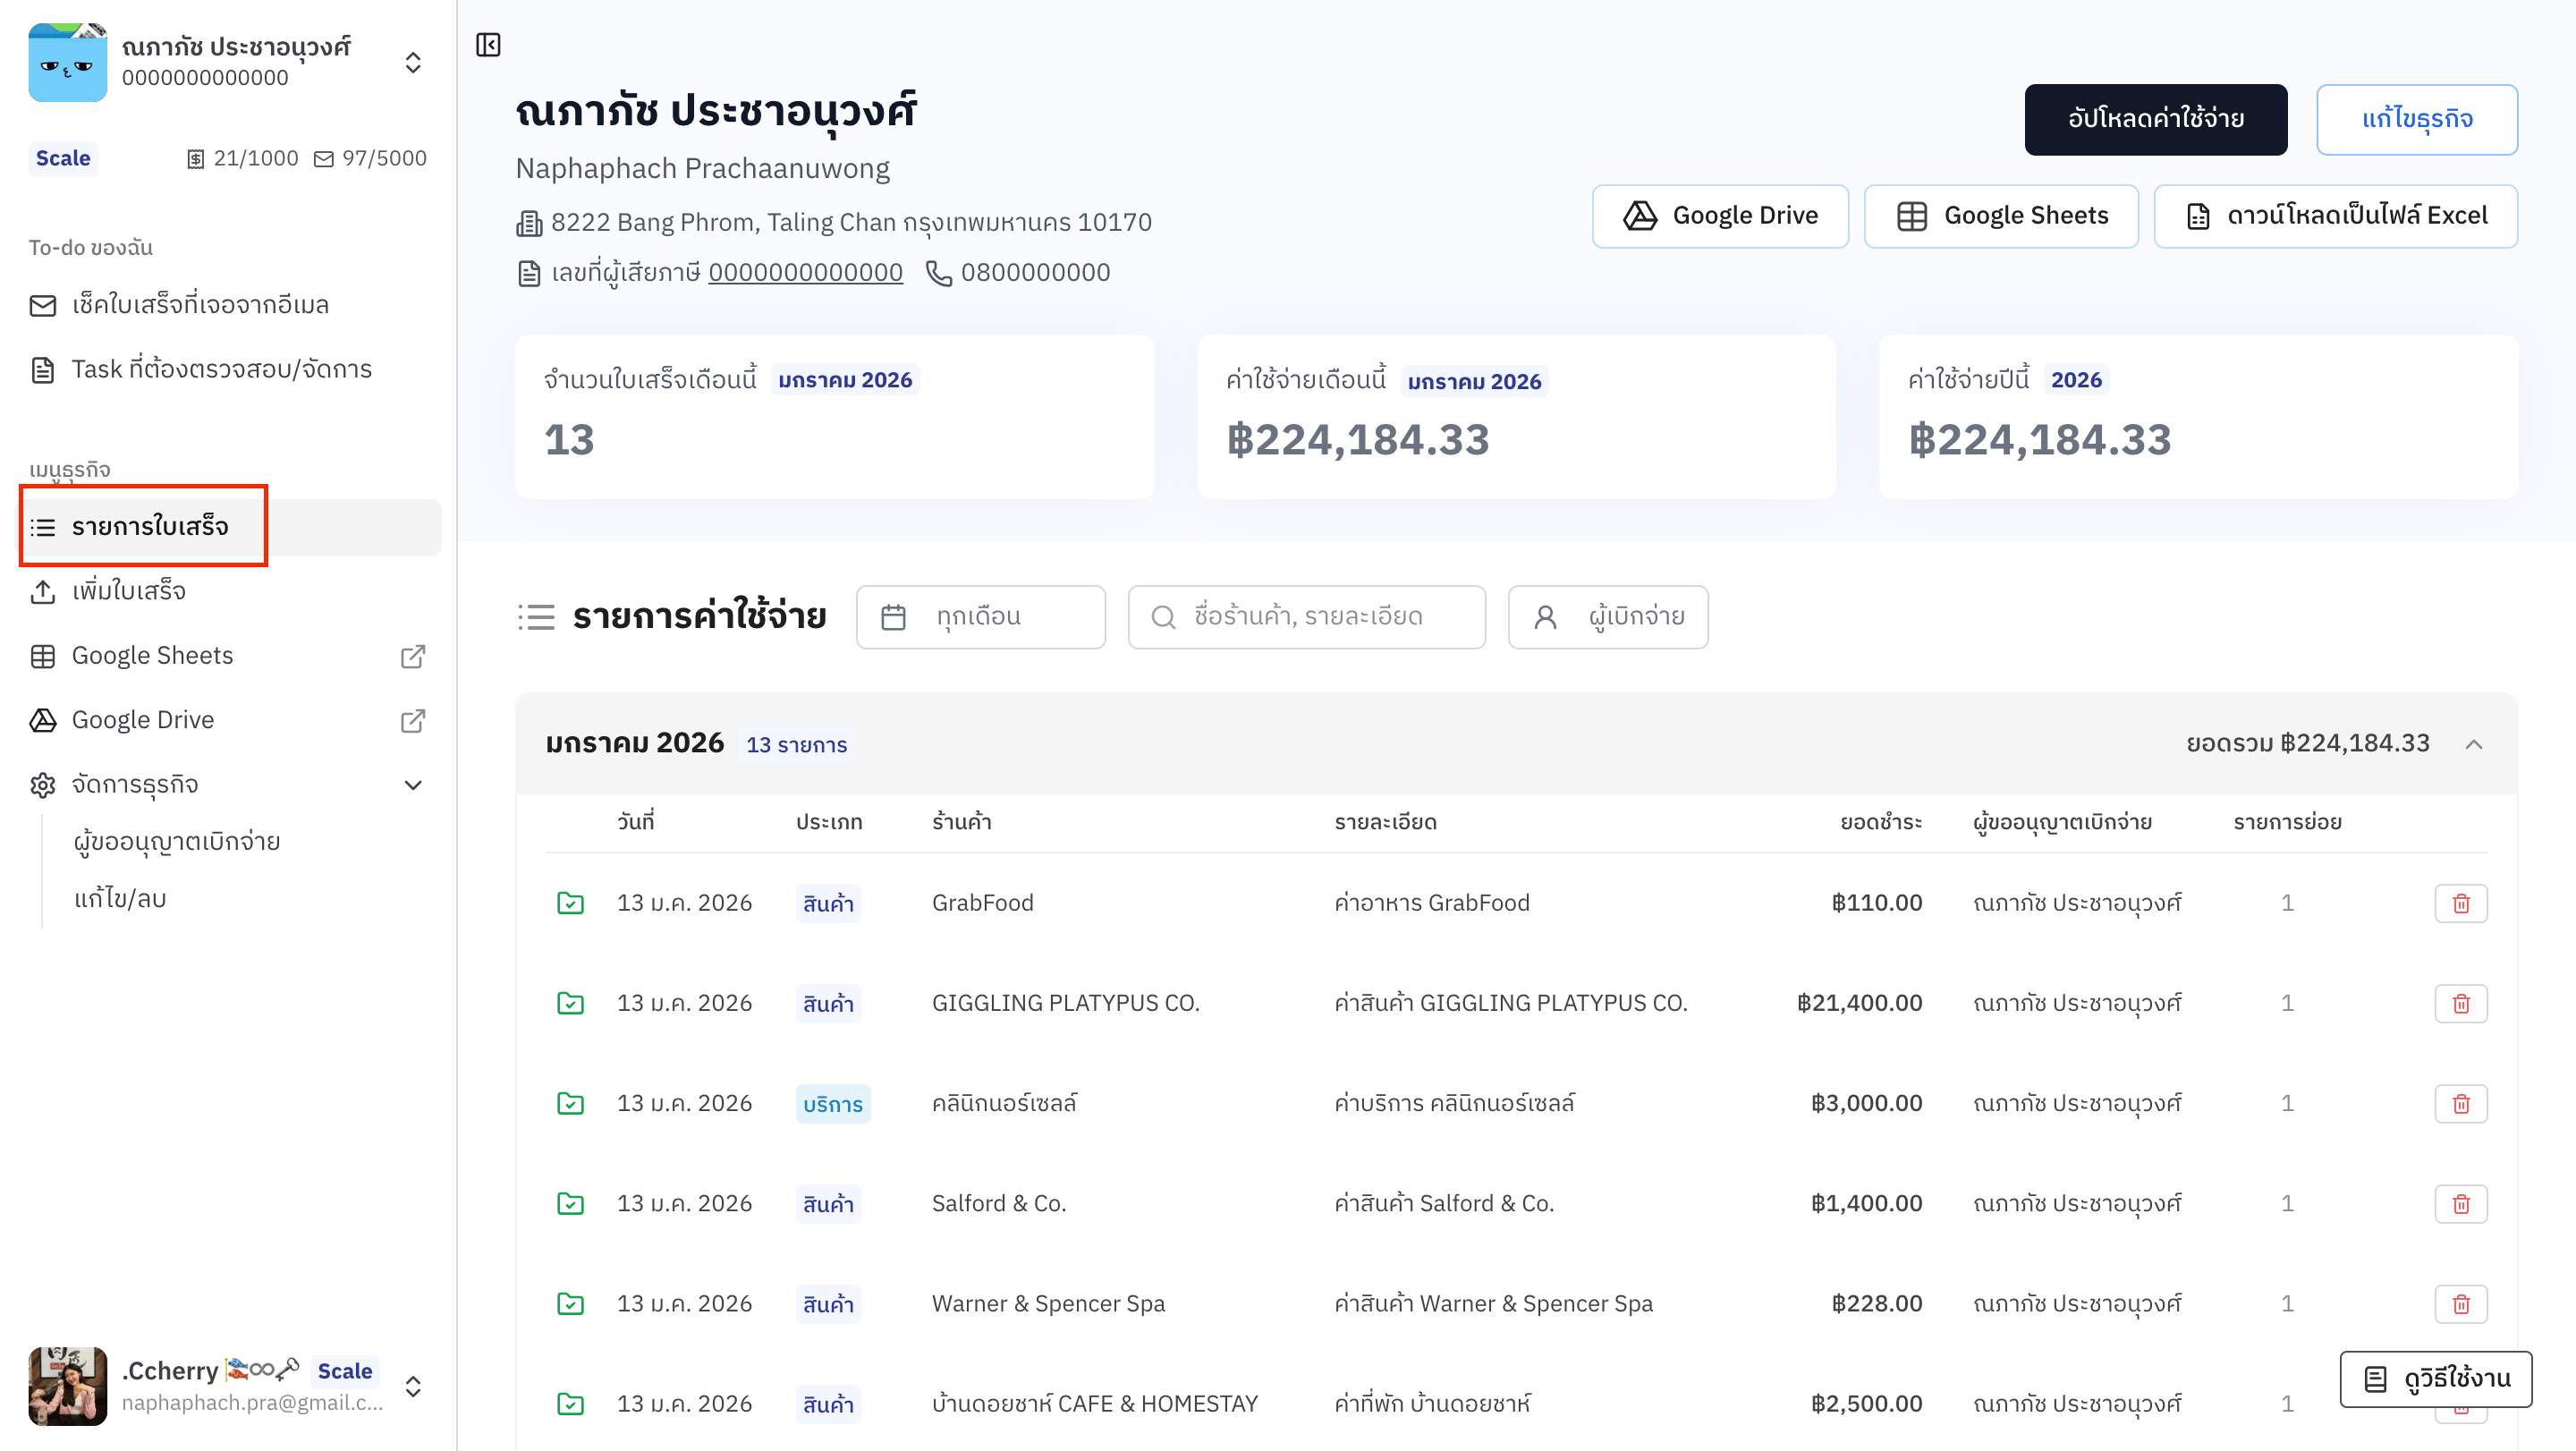This screenshot has width=2576, height=1451.
Task: Click the tax ID document icon
Action: pos(529,273)
